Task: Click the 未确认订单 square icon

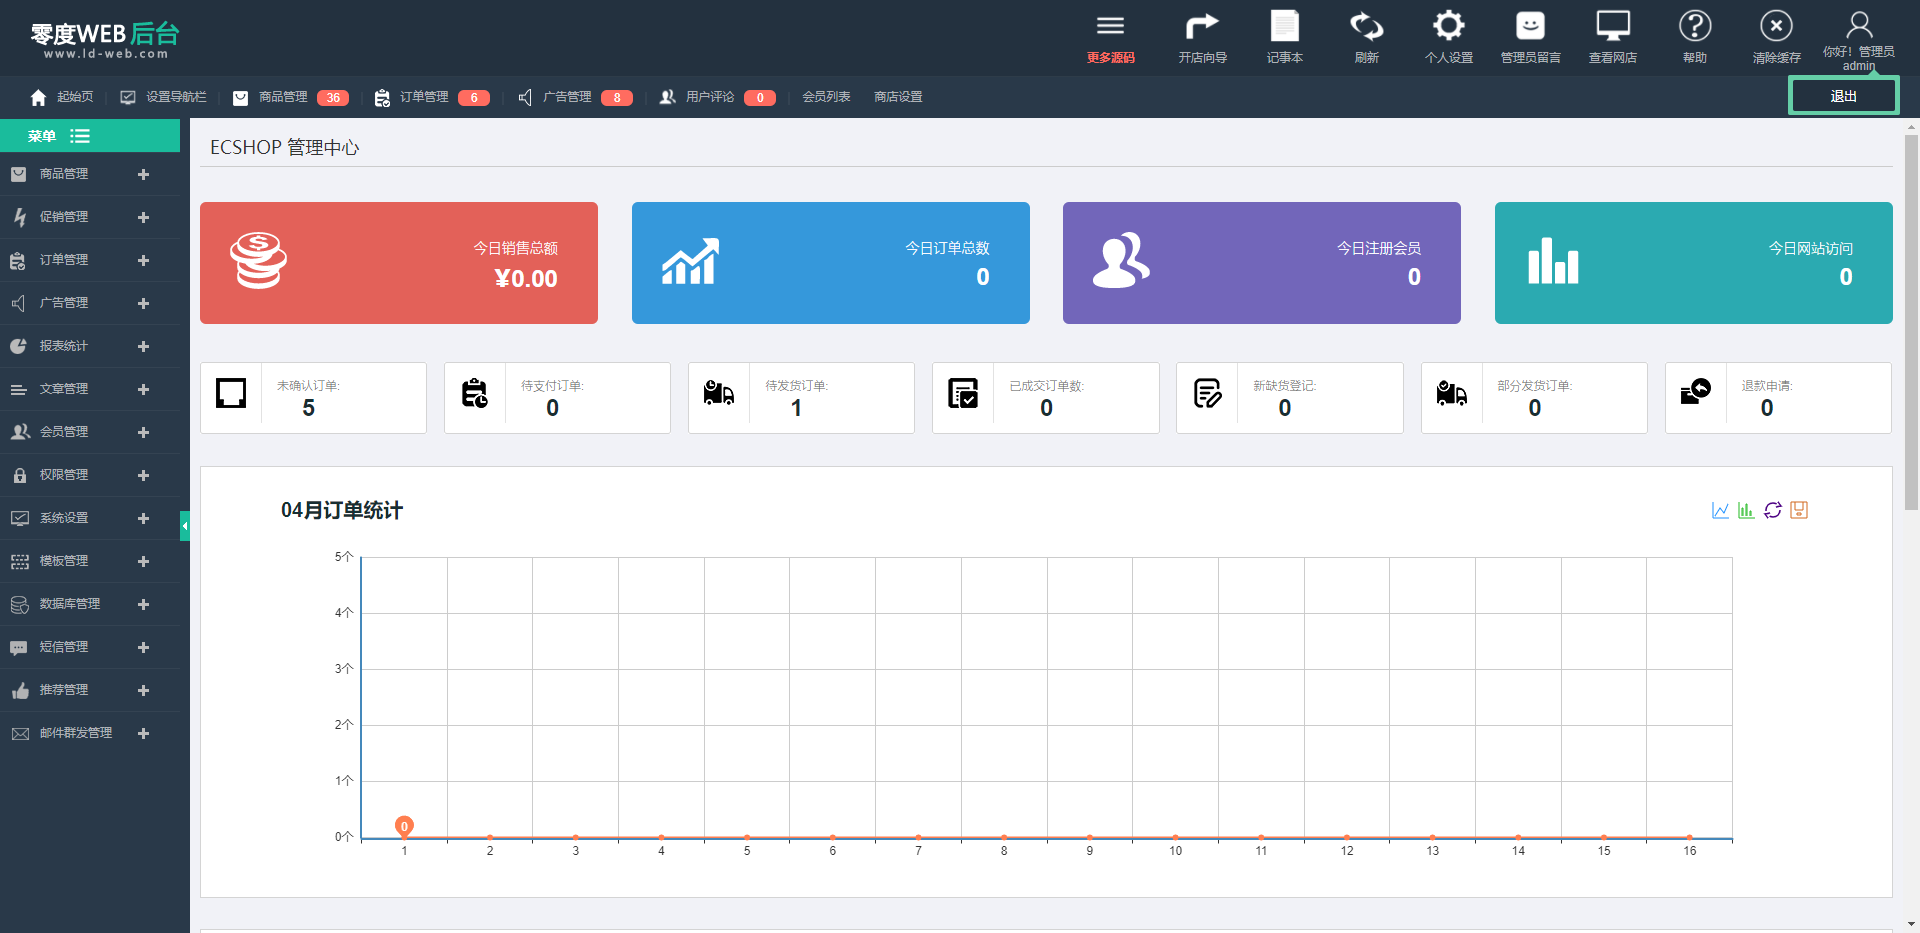Action: 231,393
